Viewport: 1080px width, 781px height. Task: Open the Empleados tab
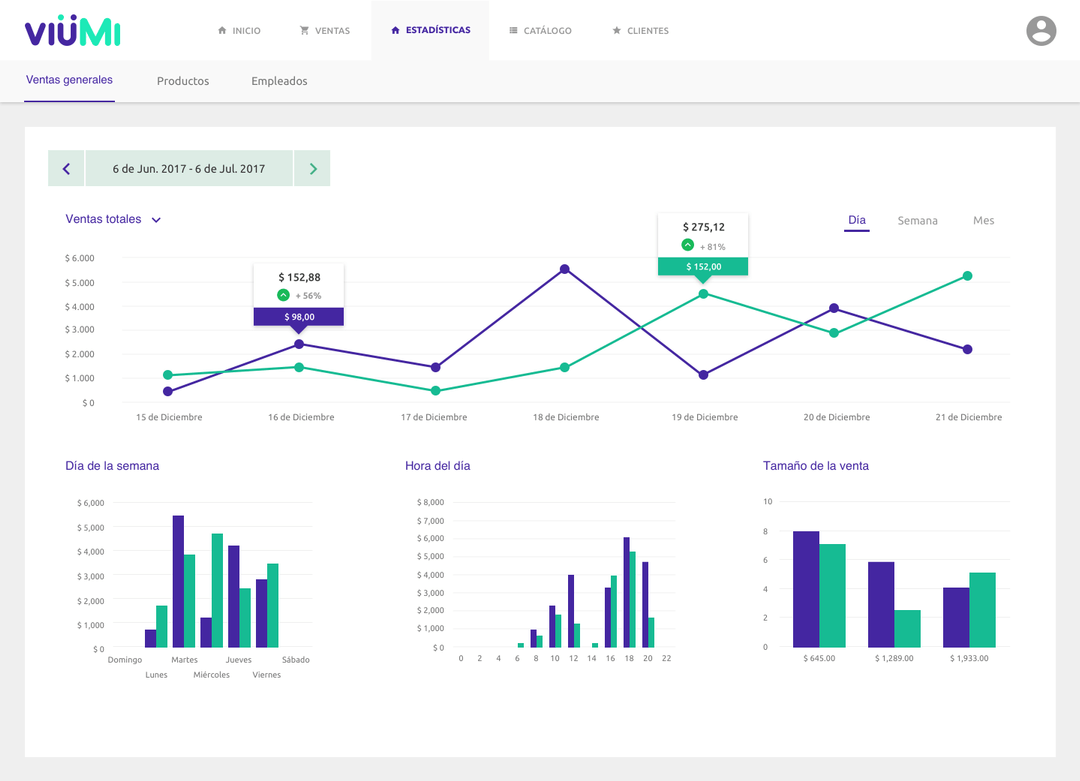[x=279, y=81]
